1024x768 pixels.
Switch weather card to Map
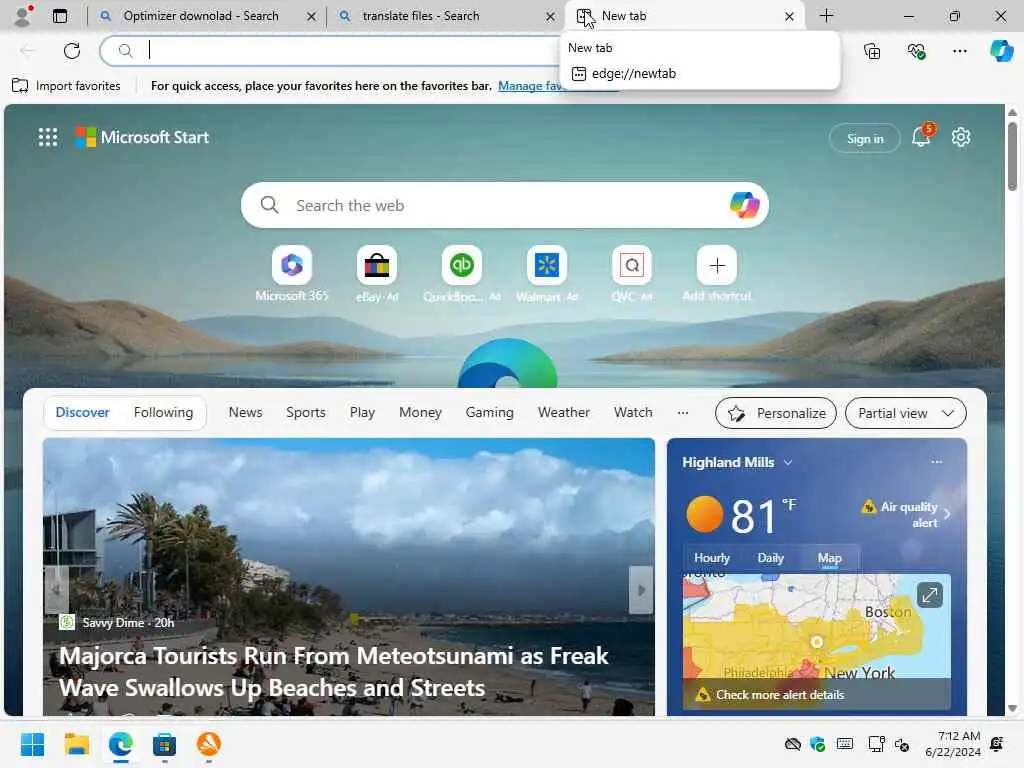pyautogui.click(x=829, y=558)
